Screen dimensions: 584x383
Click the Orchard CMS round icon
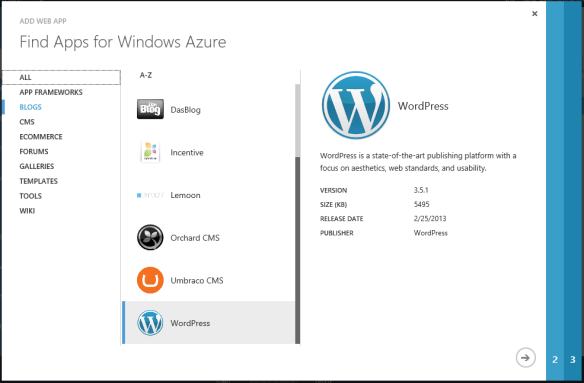click(x=150, y=237)
